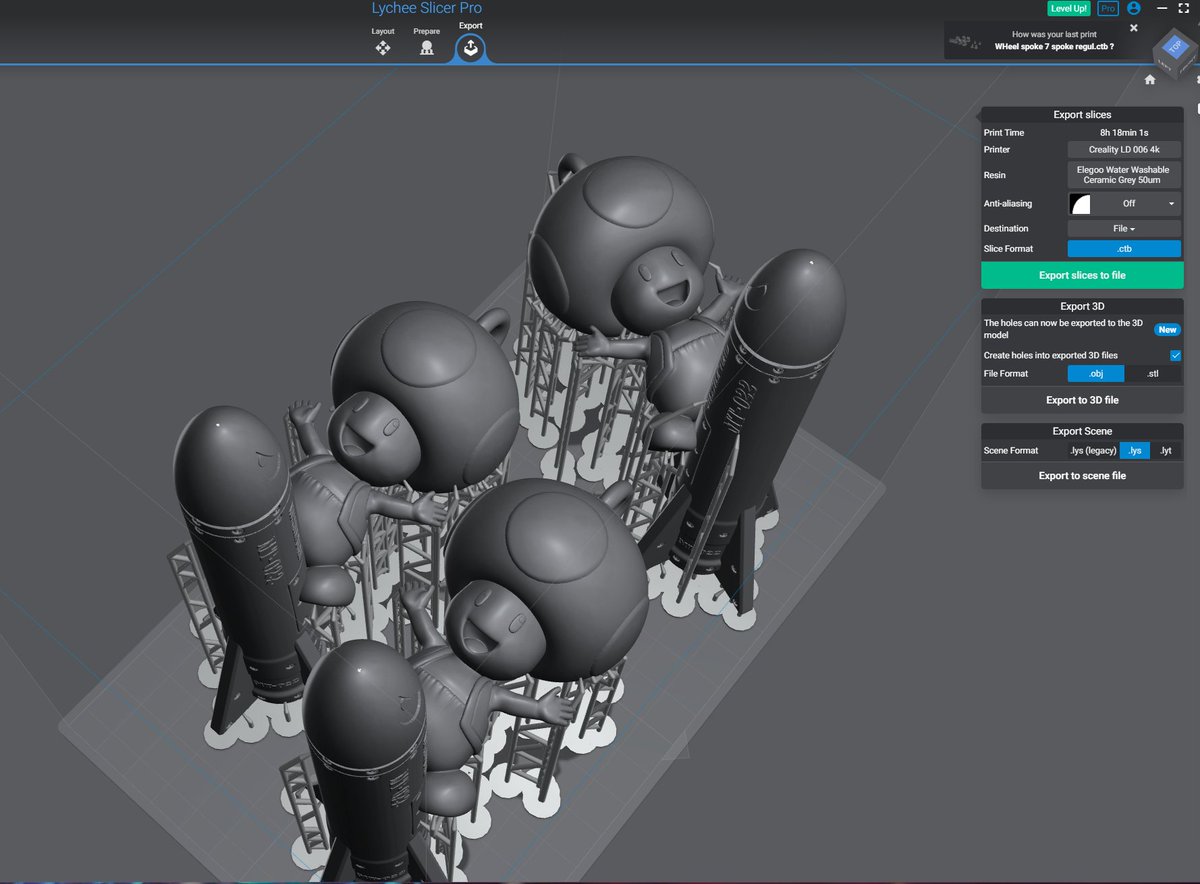The image size is (1200, 884).
Task: Click the Export slices panel header
Action: click(1082, 115)
